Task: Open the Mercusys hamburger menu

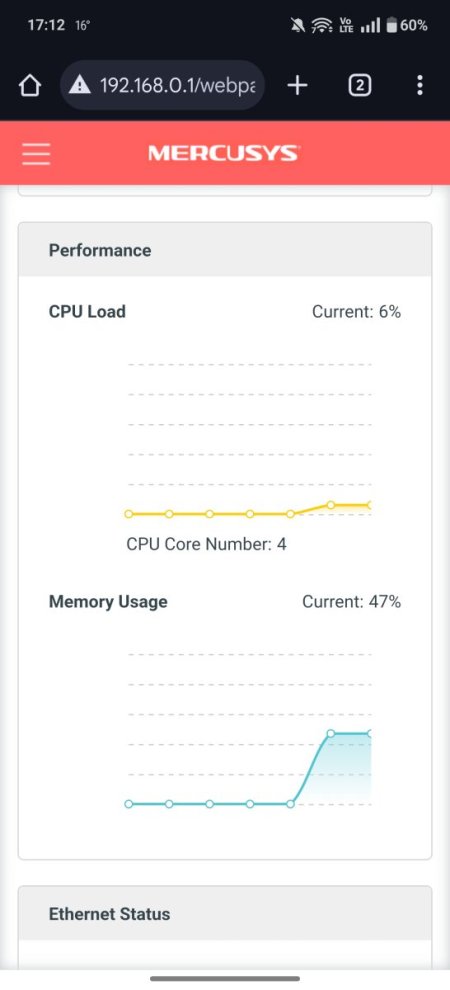Action: [36, 153]
